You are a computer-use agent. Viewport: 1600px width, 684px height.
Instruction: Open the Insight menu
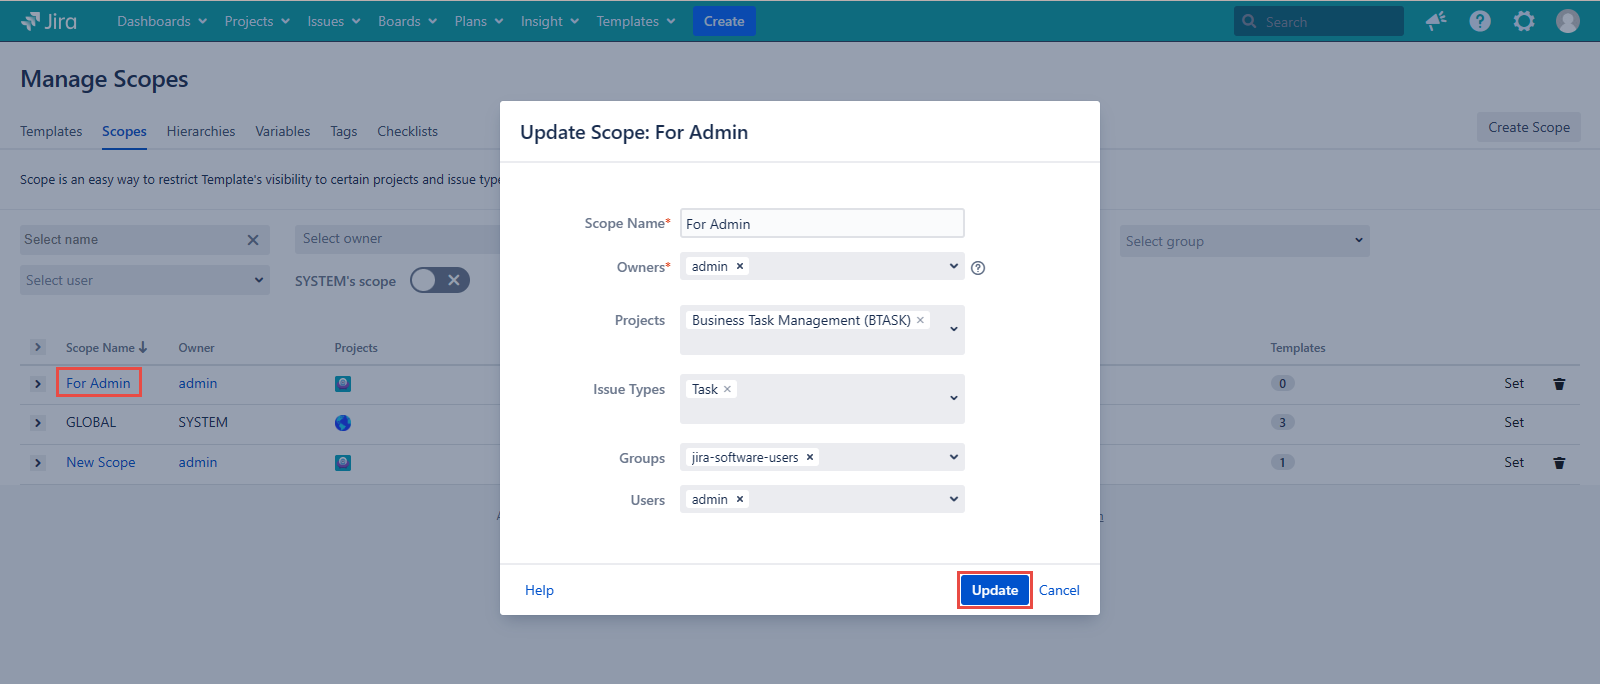pos(549,21)
